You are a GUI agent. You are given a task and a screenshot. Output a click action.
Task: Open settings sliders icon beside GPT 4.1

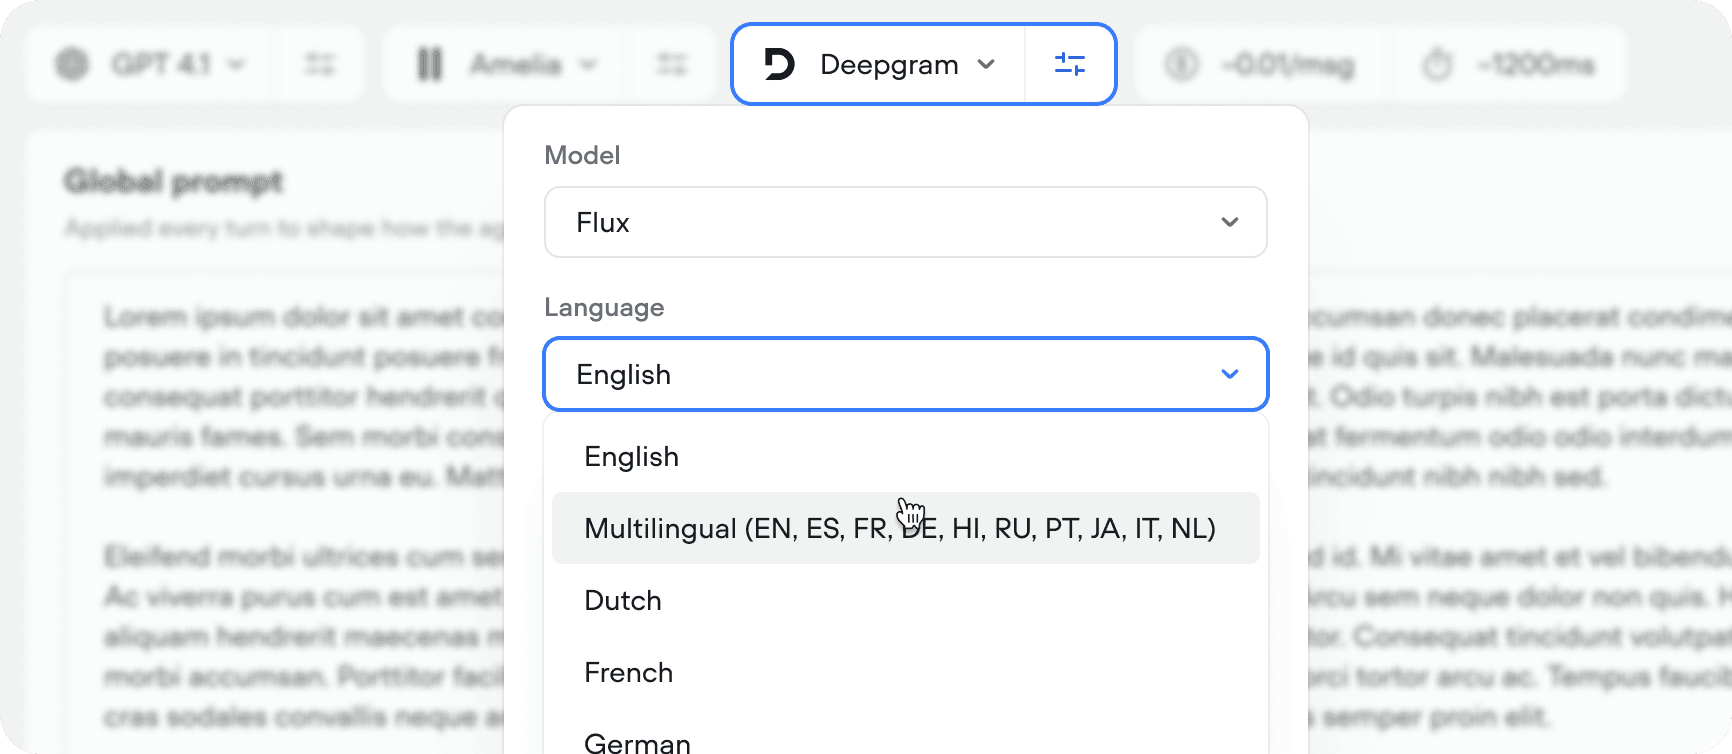(x=320, y=65)
